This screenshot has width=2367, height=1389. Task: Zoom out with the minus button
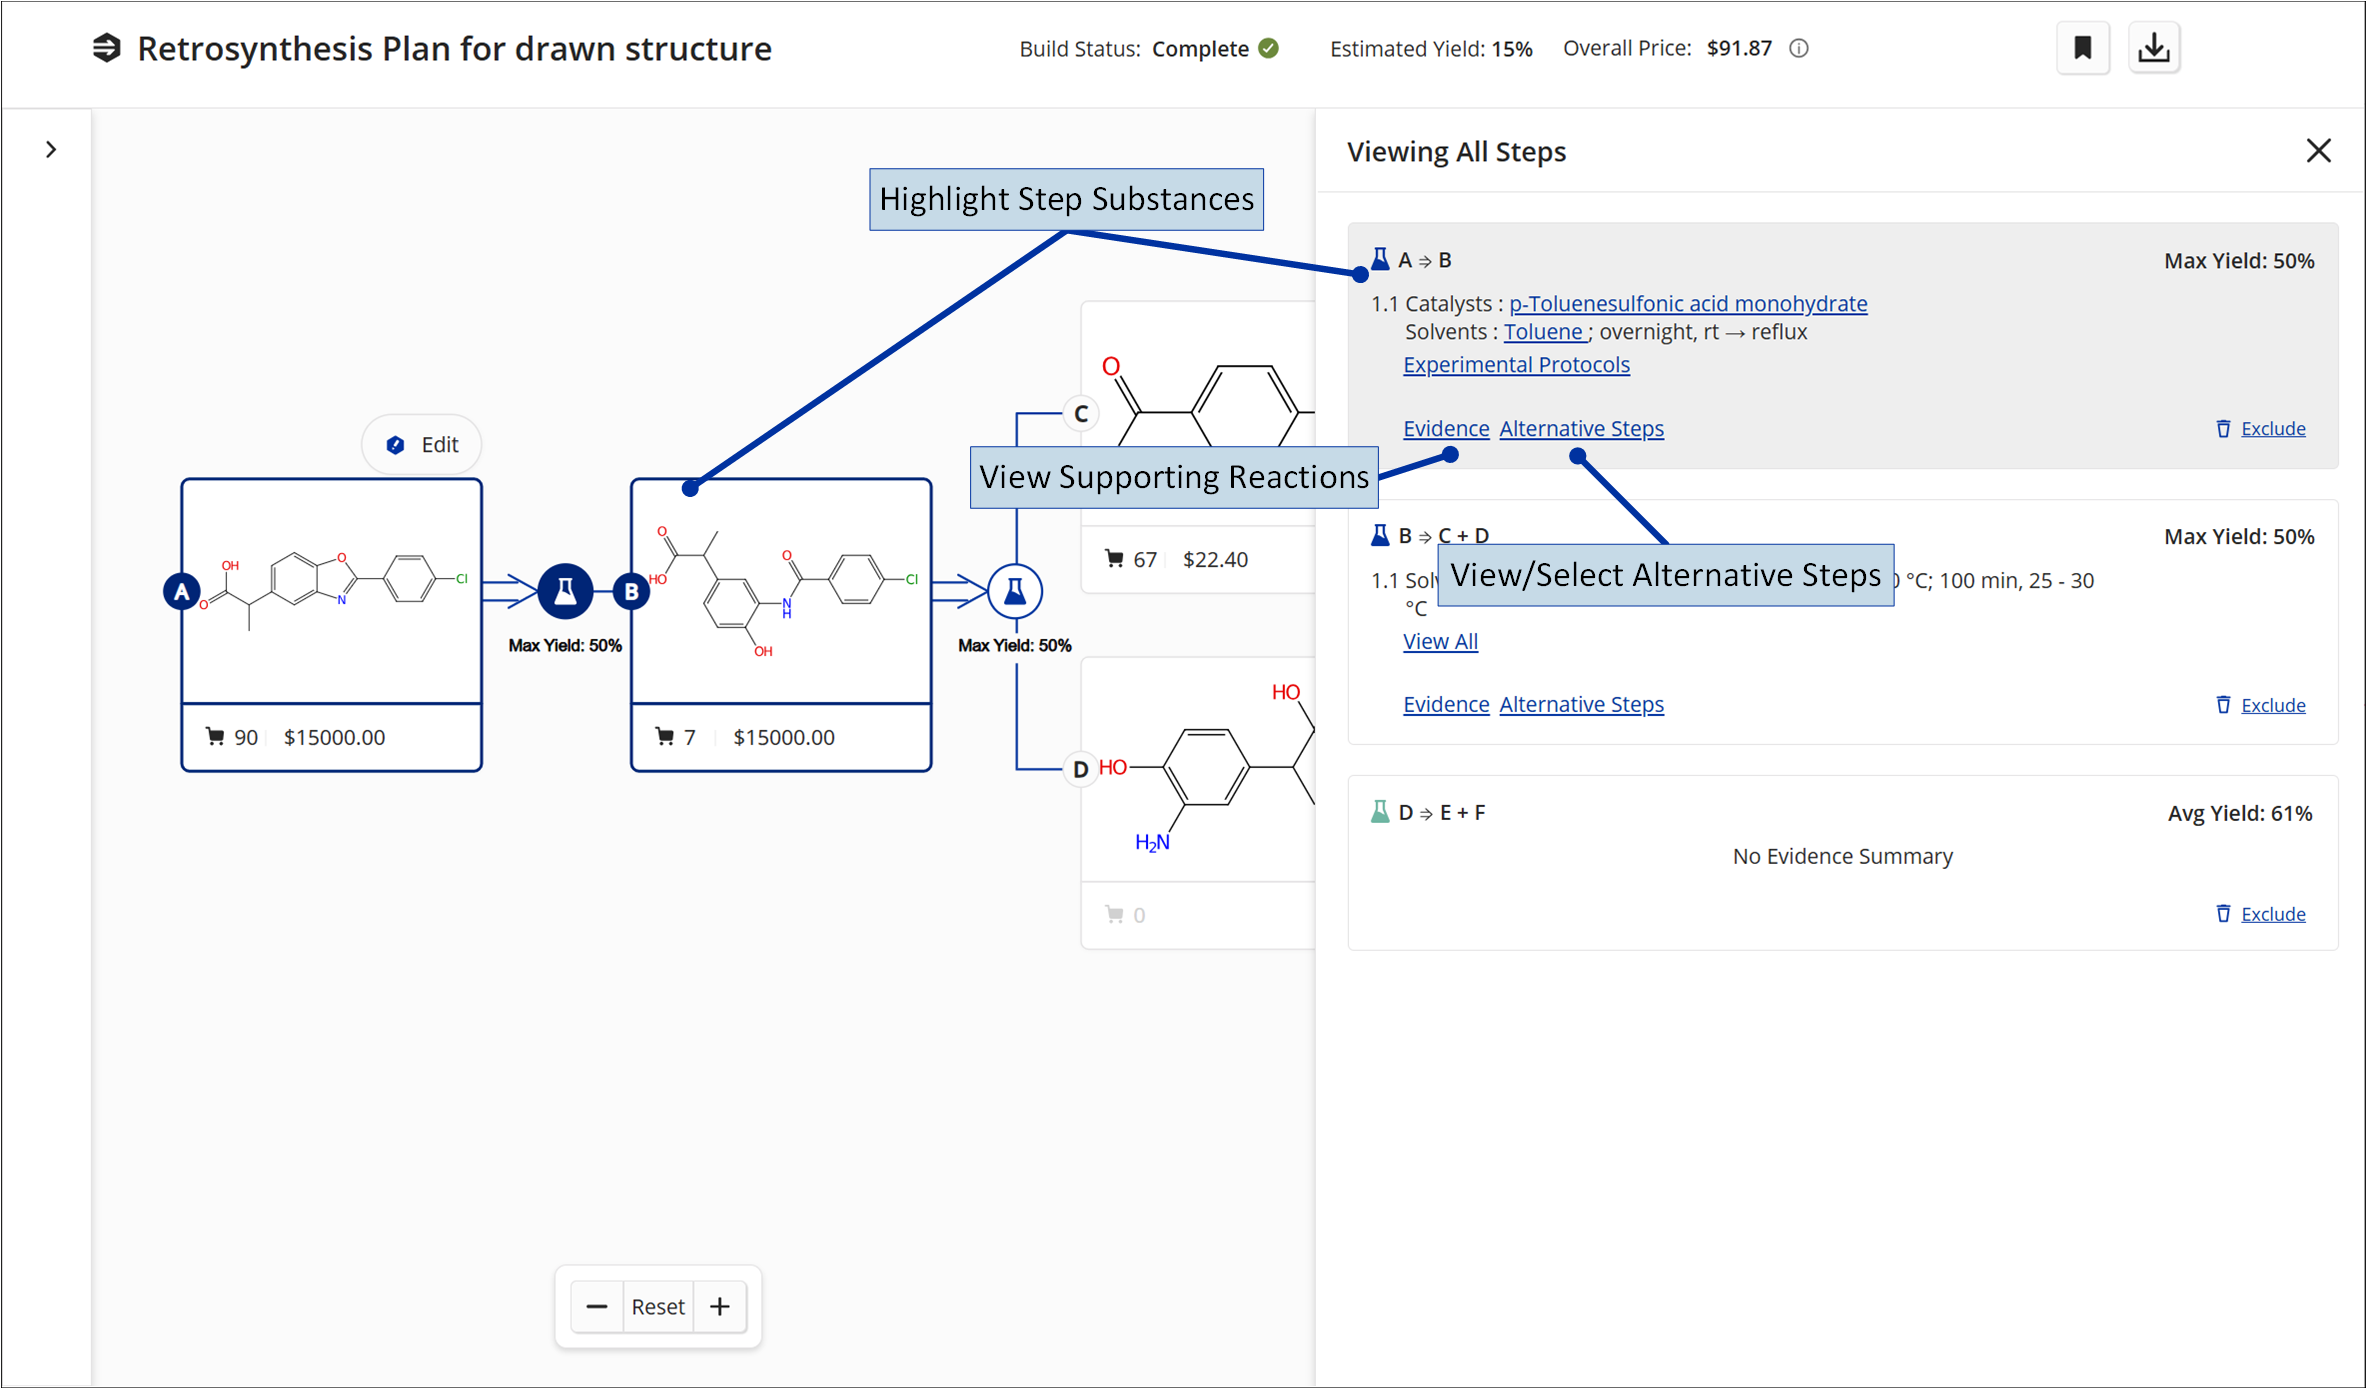(597, 1307)
